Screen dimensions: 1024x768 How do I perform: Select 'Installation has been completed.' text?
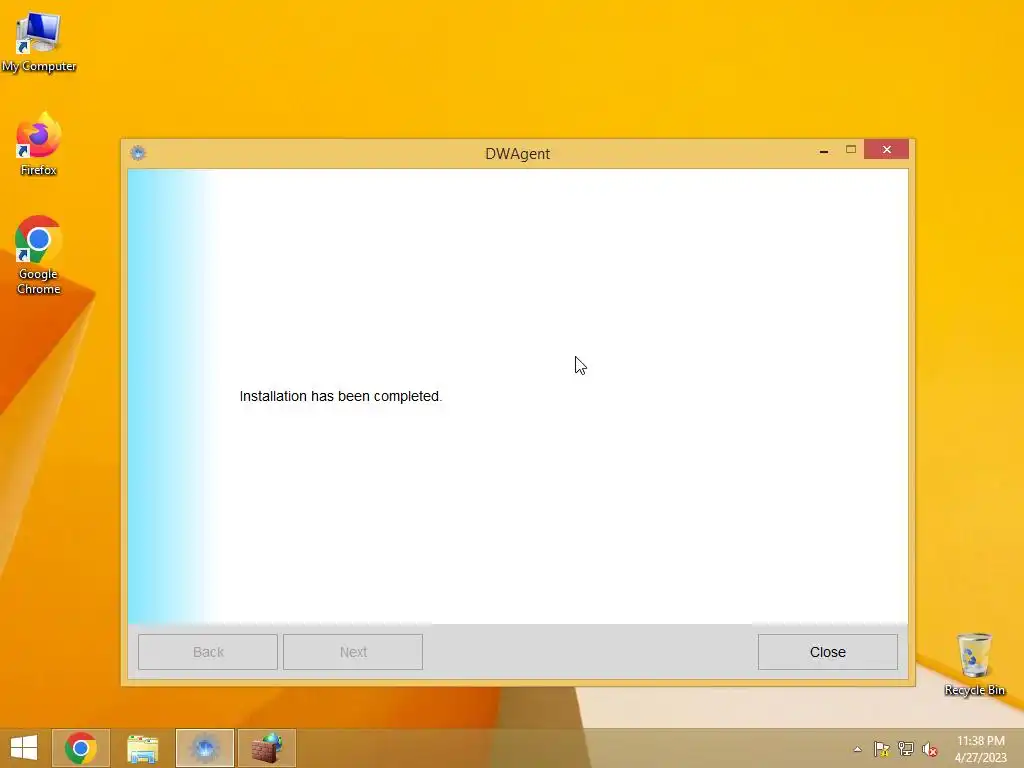click(341, 396)
